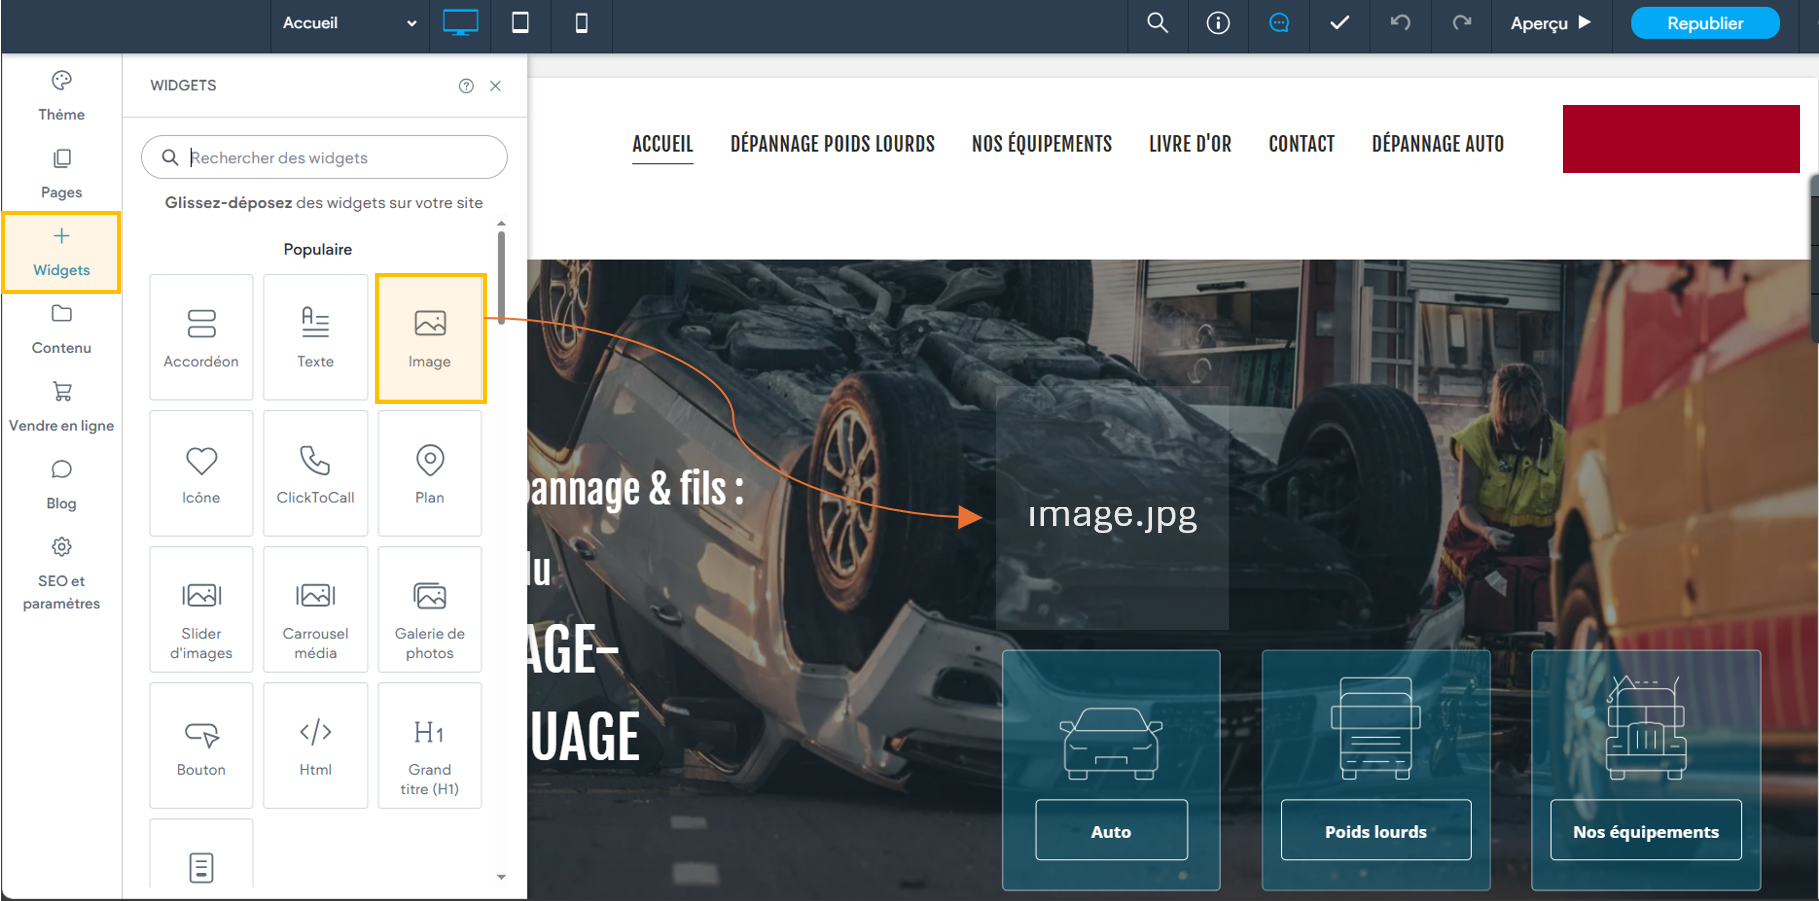This screenshot has height=901, width=1819.
Task: Open widgets help question mark
Action: [466, 86]
